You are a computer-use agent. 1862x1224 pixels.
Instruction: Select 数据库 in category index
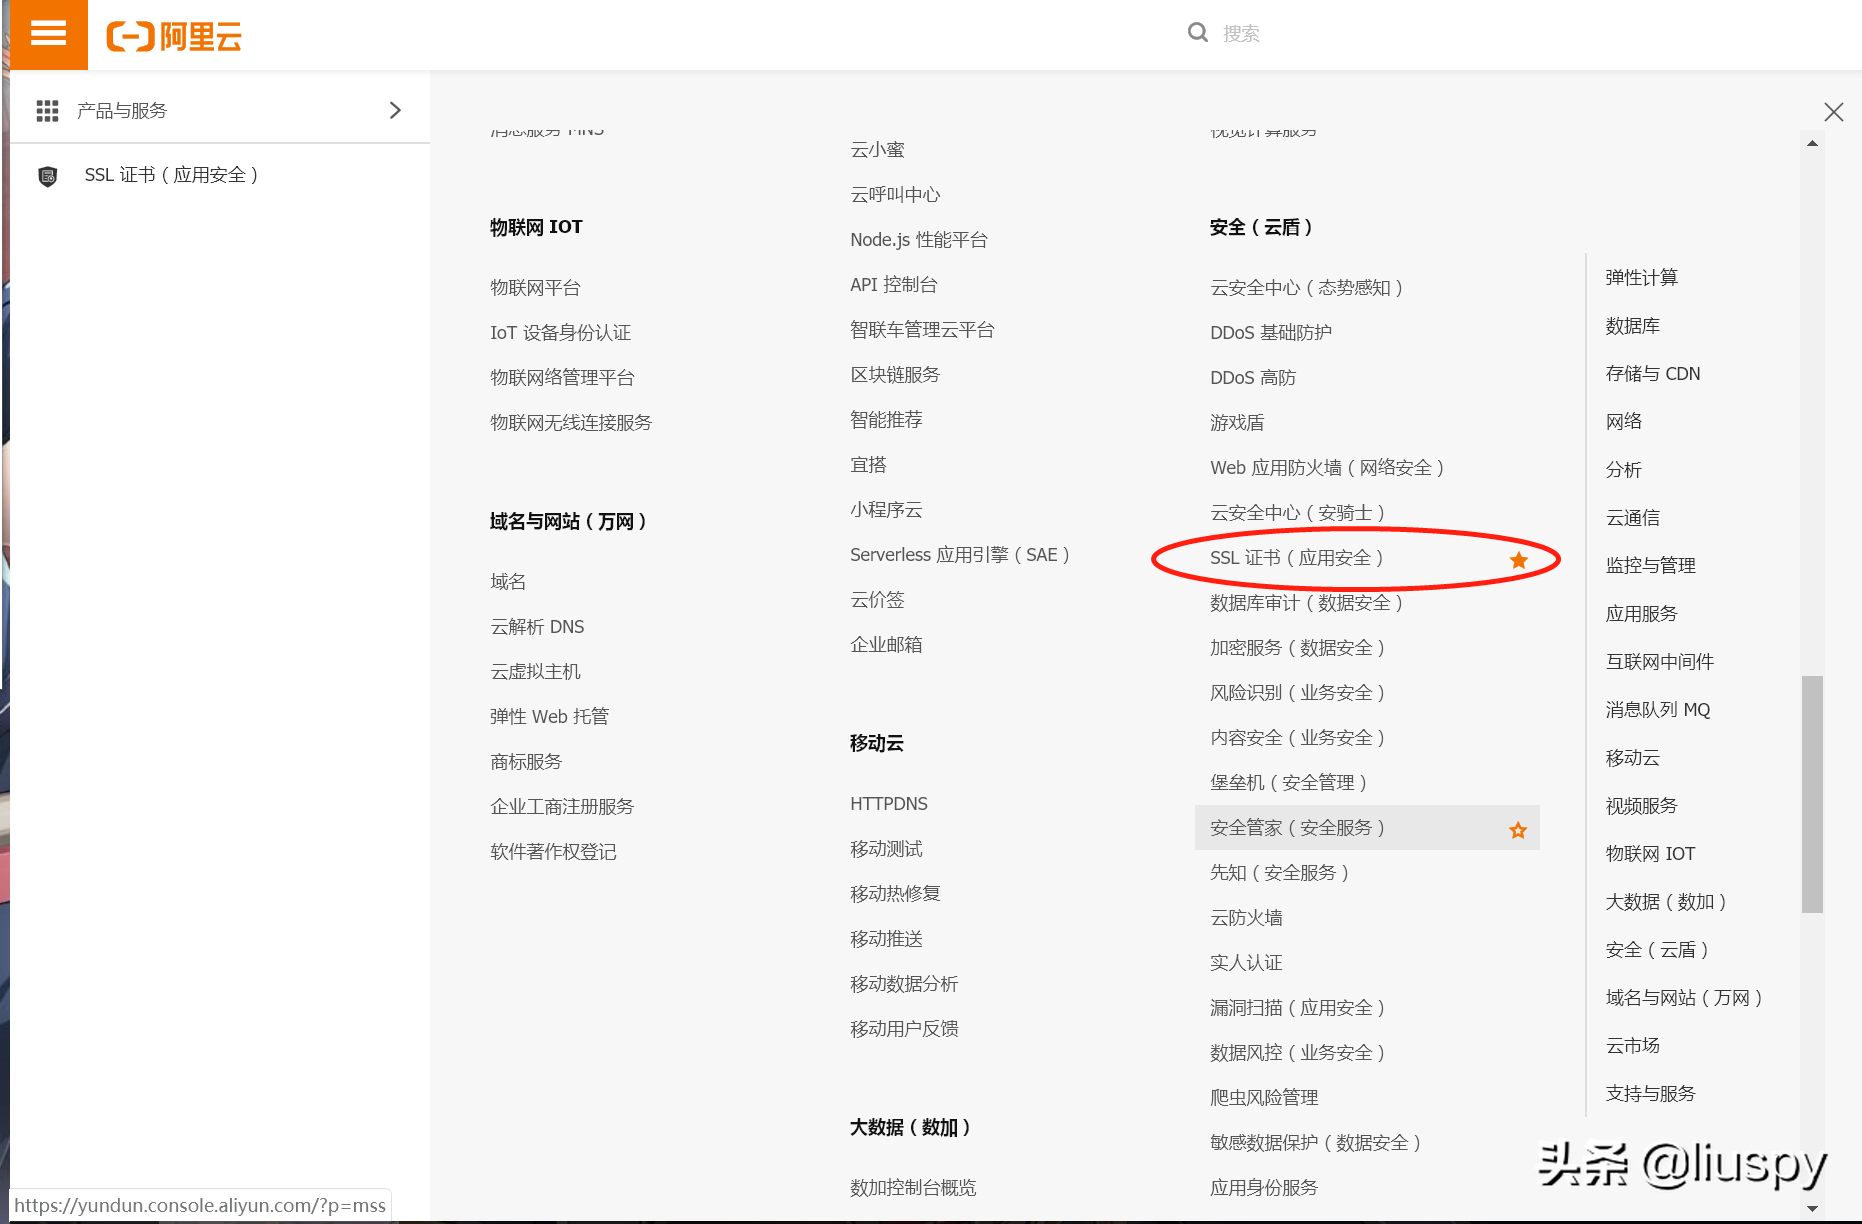(x=1632, y=326)
